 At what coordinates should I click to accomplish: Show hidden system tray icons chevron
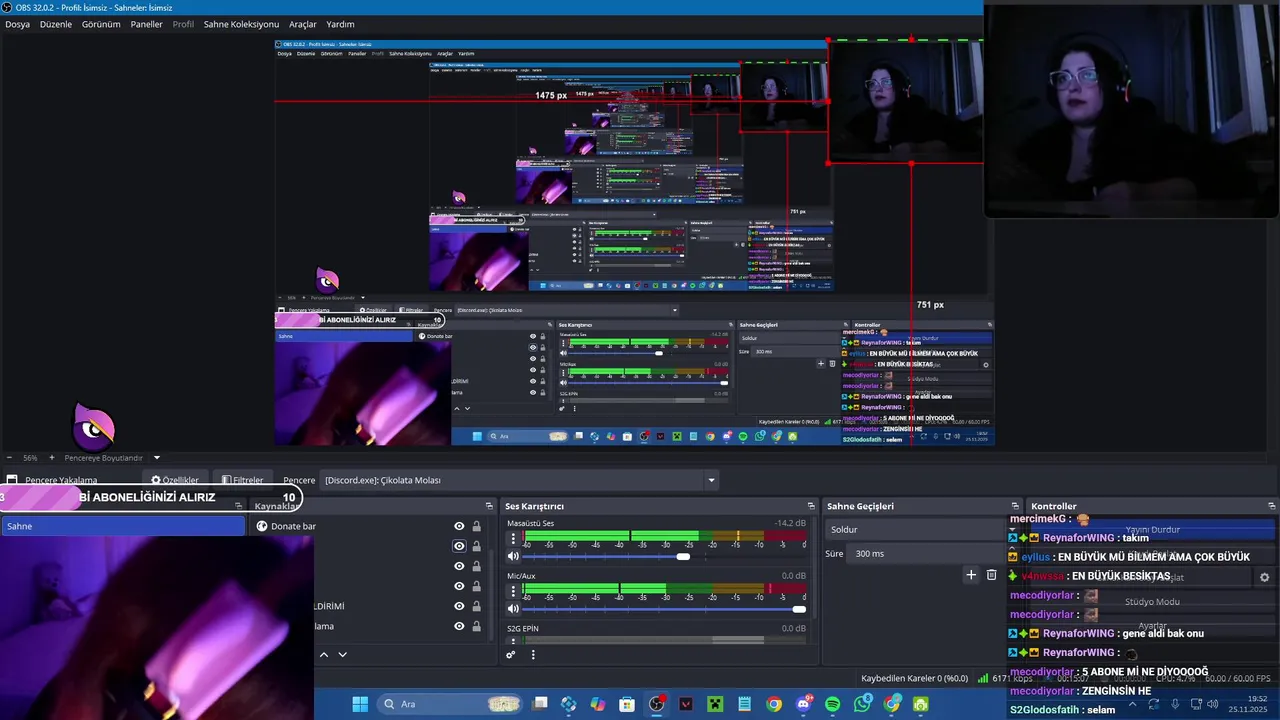click(1133, 704)
